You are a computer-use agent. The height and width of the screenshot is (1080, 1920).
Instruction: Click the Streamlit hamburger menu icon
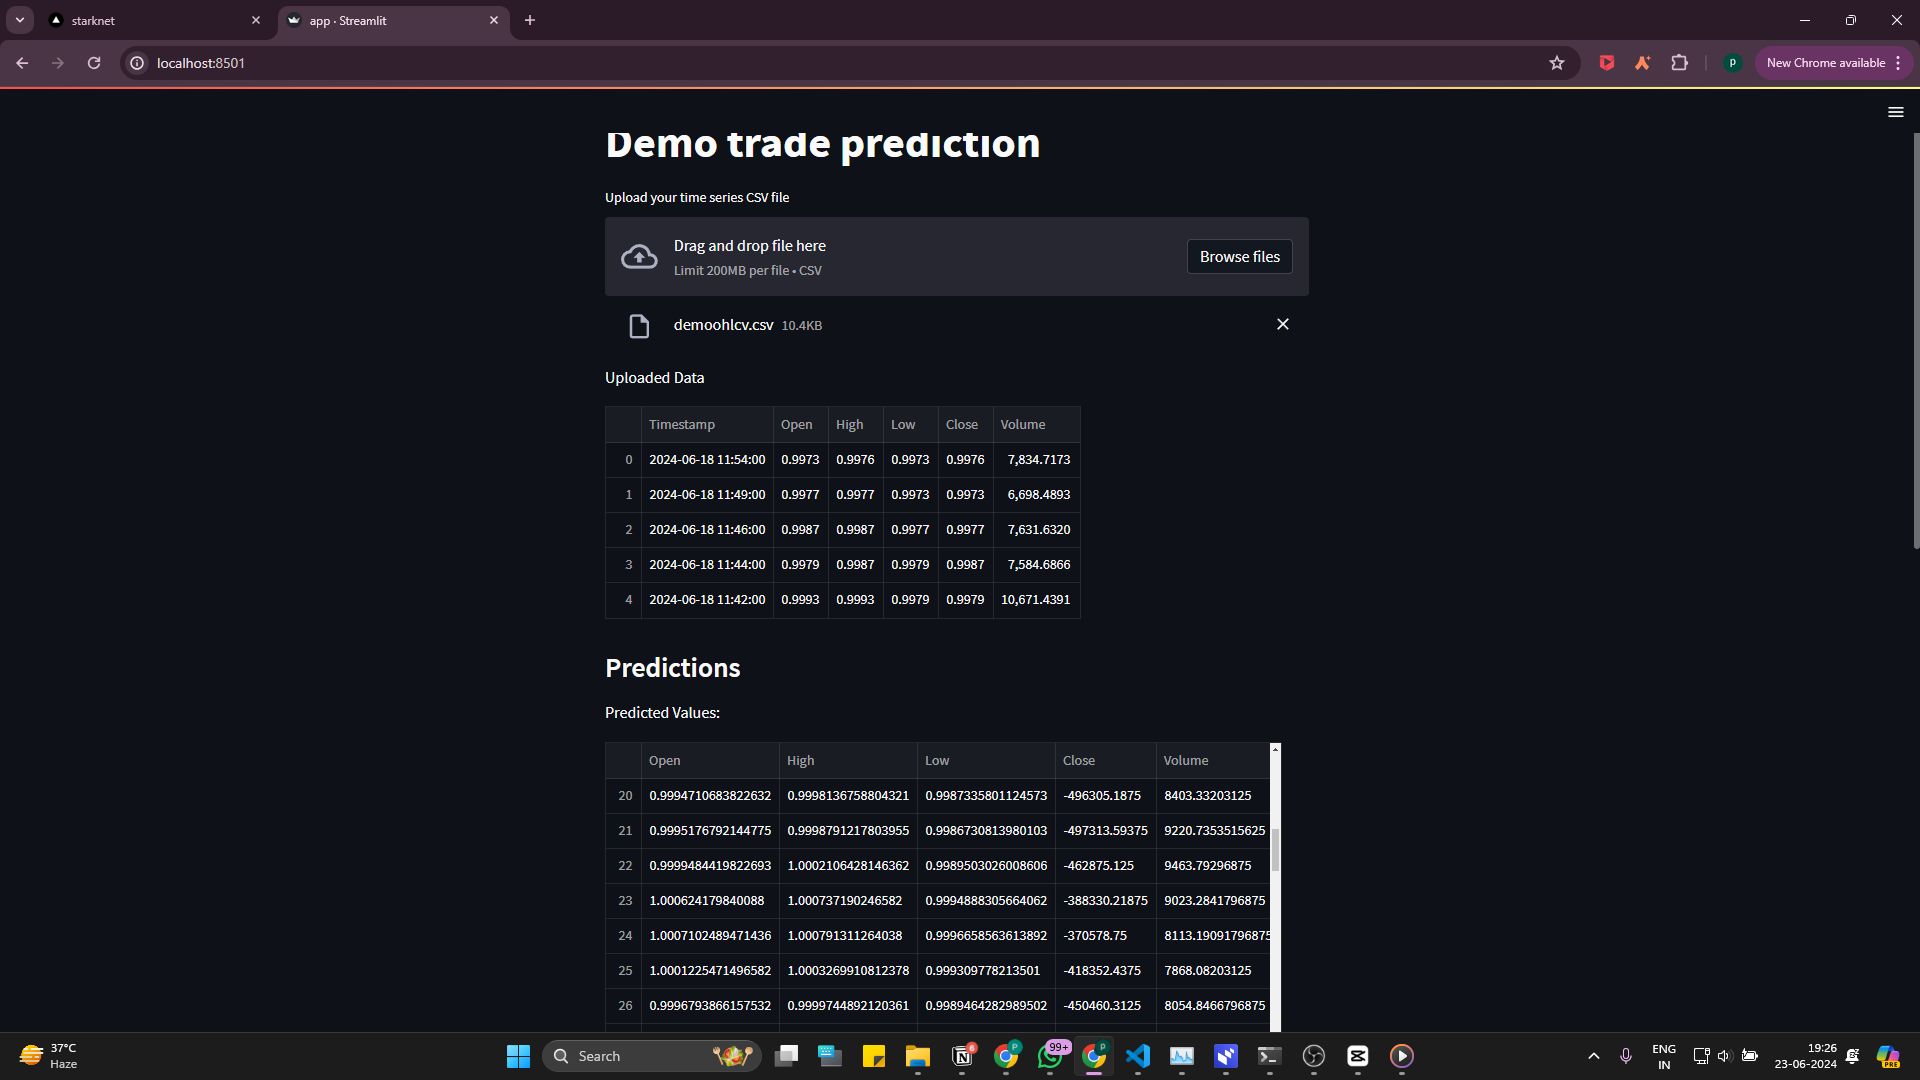1896,112
